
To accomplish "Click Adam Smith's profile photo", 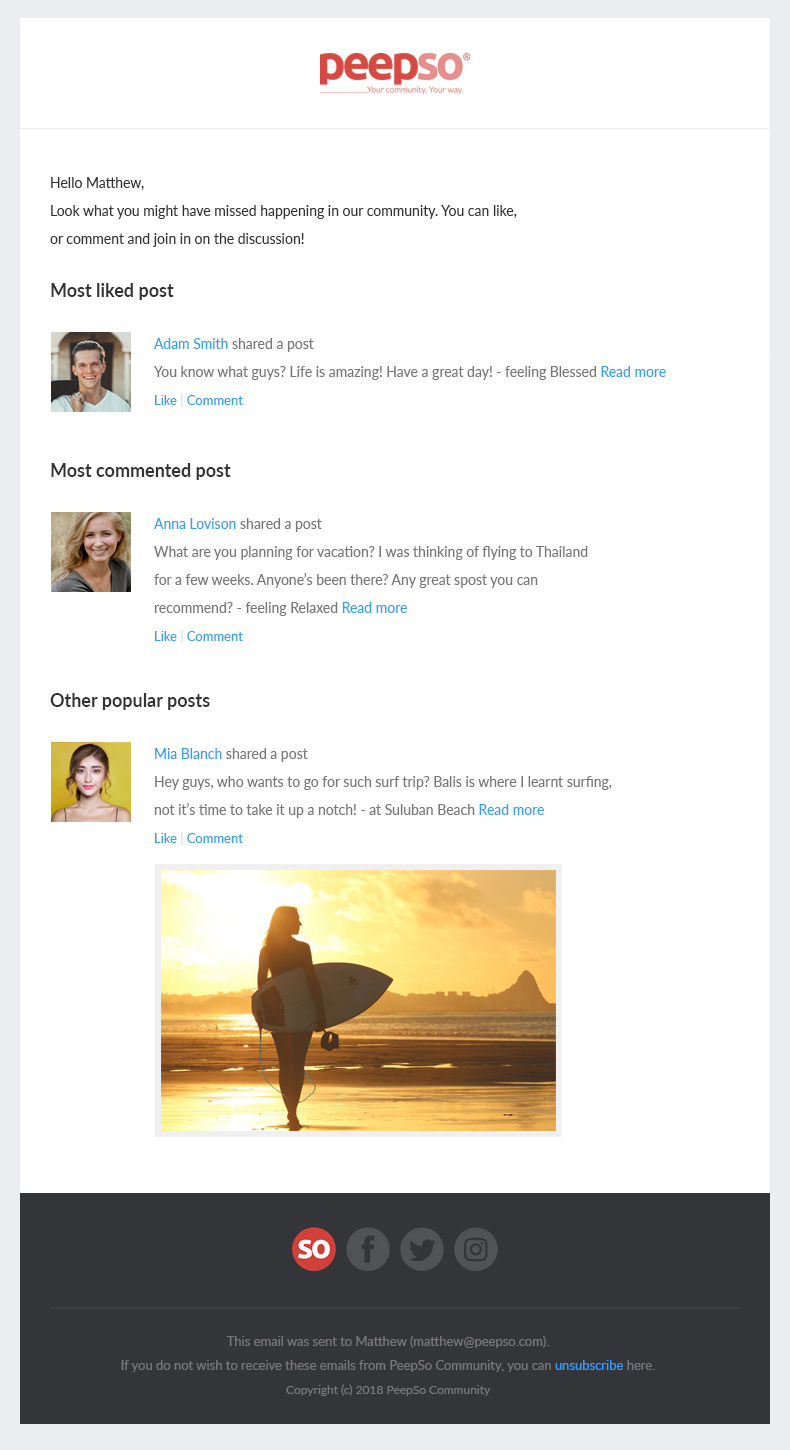I will click(91, 372).
